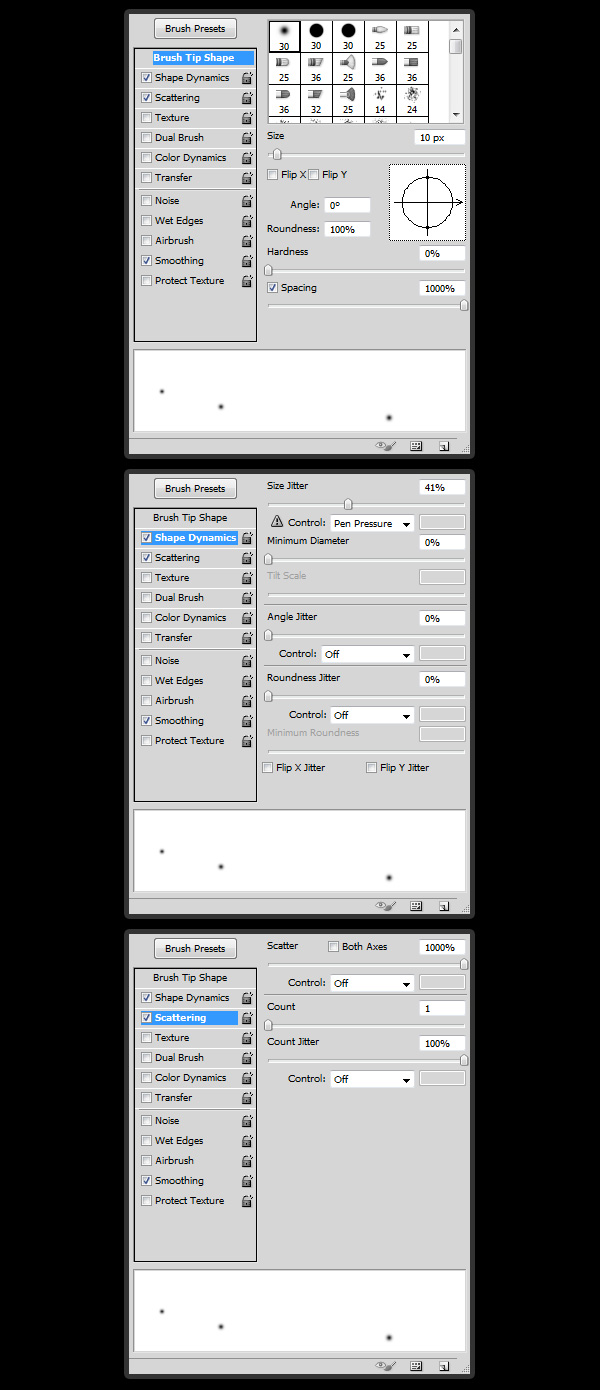Click Brush Presets button in bottom panel
The height and width of the screenshot is (1390, 600).
[x=196, y=949]
